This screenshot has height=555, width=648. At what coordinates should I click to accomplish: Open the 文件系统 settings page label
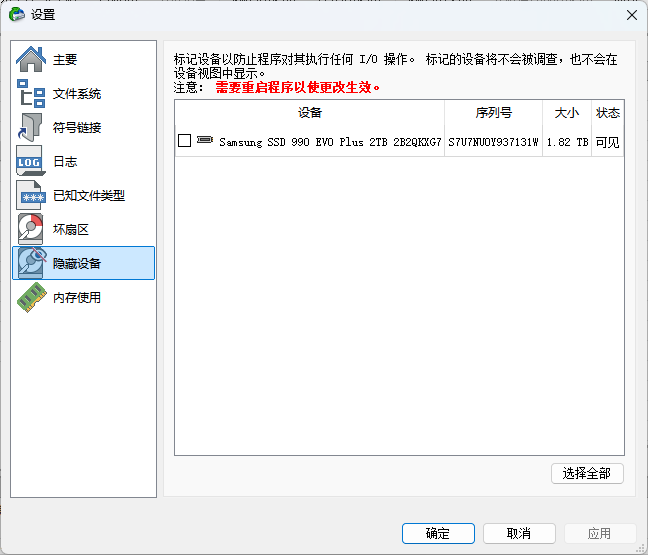77,94
